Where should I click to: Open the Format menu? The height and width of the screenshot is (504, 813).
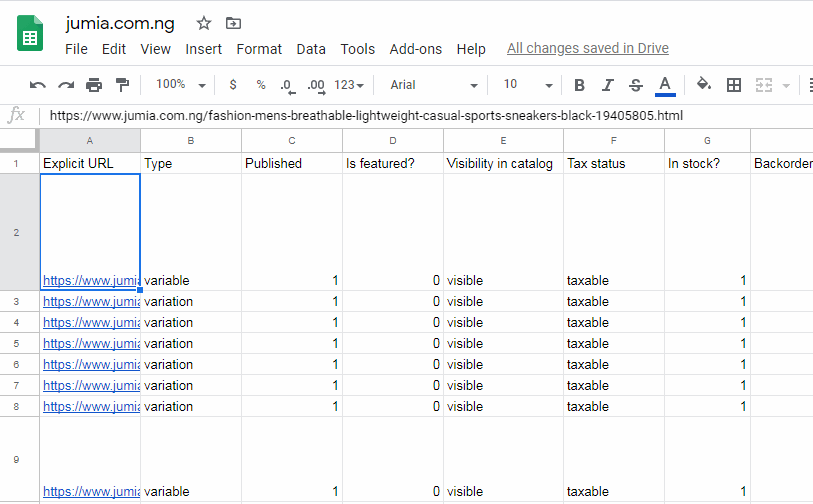259,49
